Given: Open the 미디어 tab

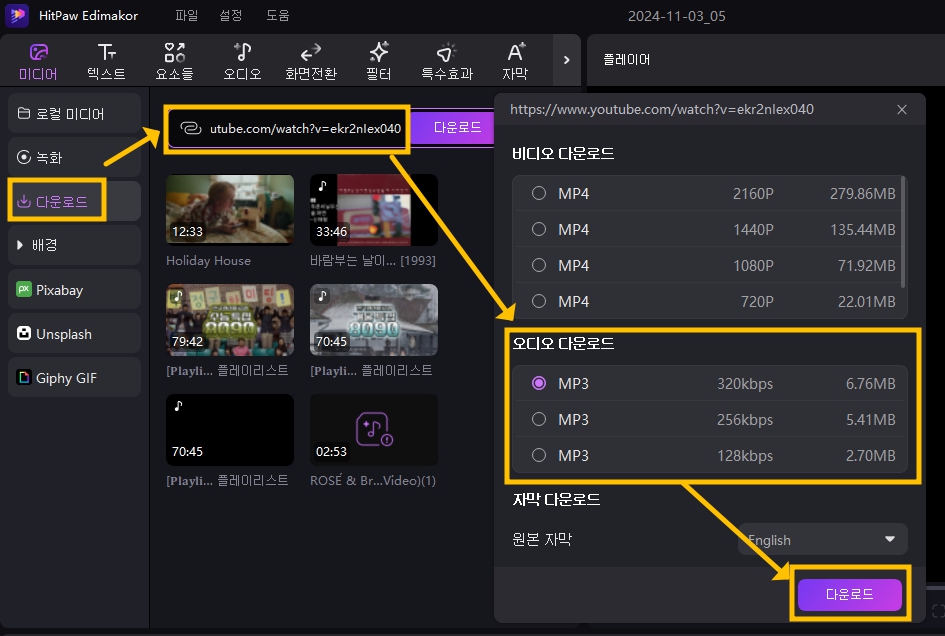Looking at the screenshot, I should pos(38,61).
